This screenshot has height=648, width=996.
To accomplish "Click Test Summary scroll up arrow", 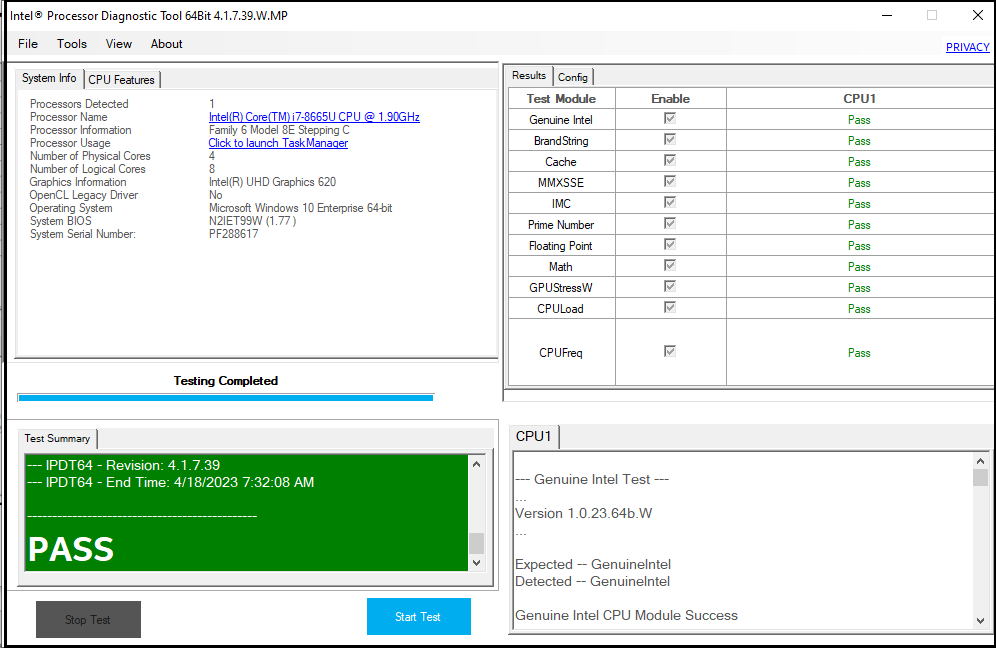I will 476,464.
